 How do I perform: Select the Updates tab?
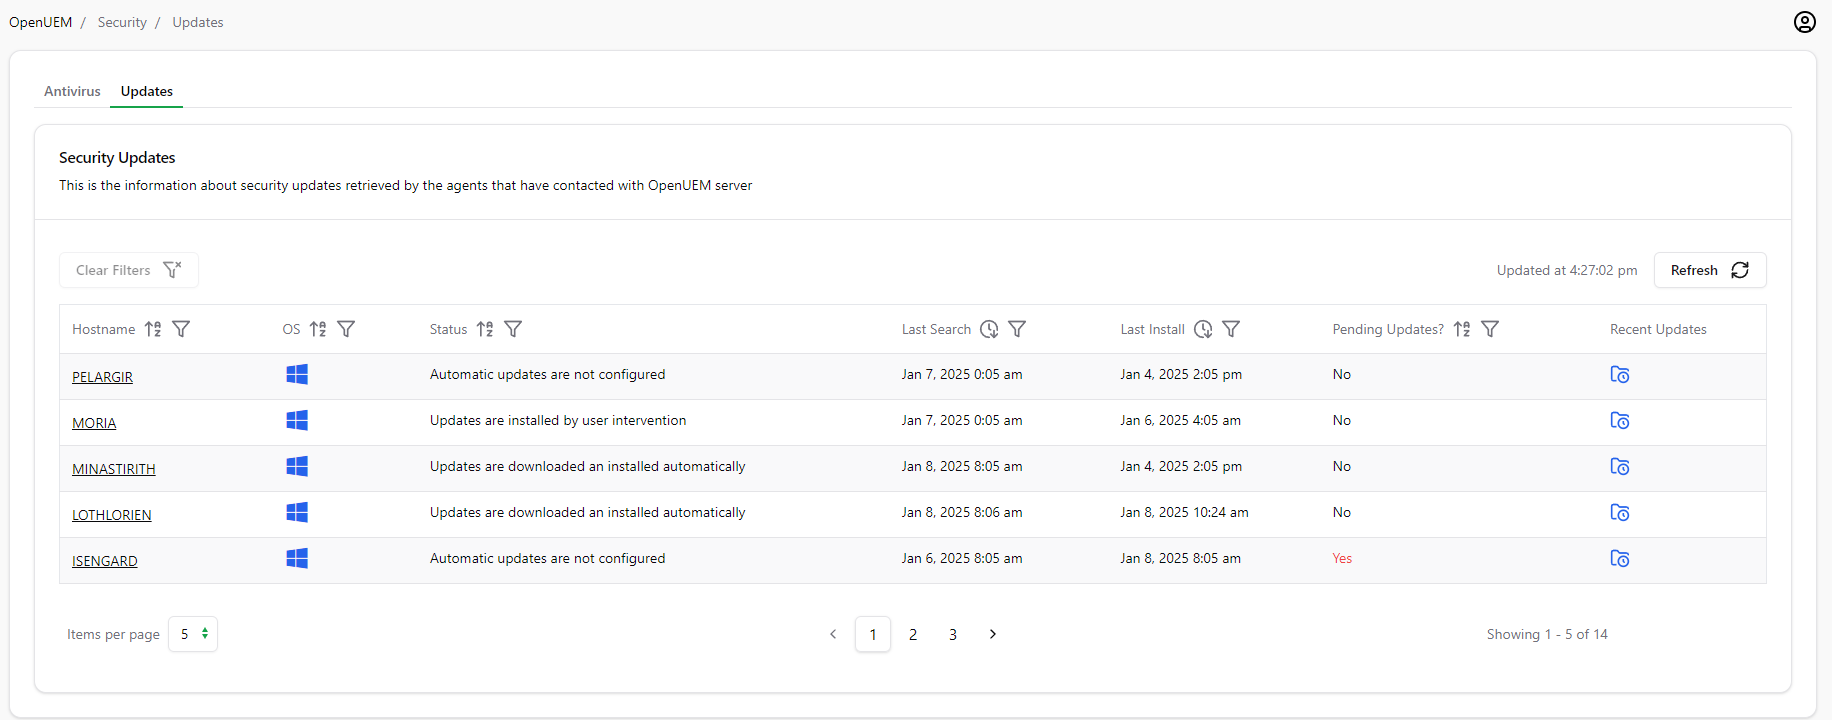point(147,91)
